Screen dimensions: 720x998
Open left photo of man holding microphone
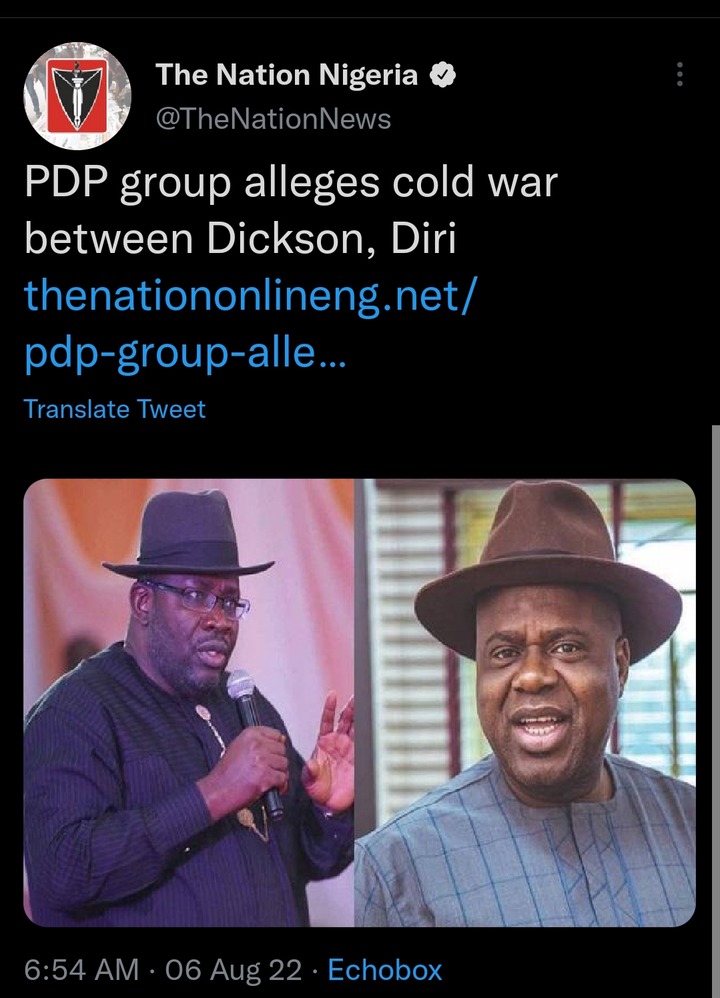coord(188,703)
